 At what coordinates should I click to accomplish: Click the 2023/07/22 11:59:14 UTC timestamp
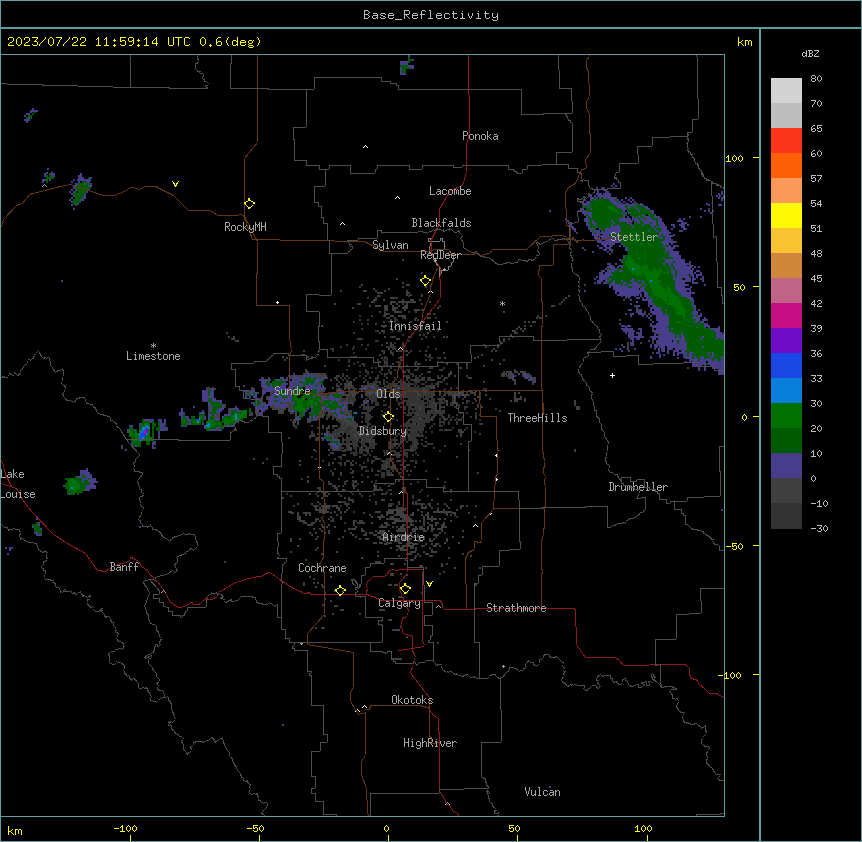[x=99, y=42]
